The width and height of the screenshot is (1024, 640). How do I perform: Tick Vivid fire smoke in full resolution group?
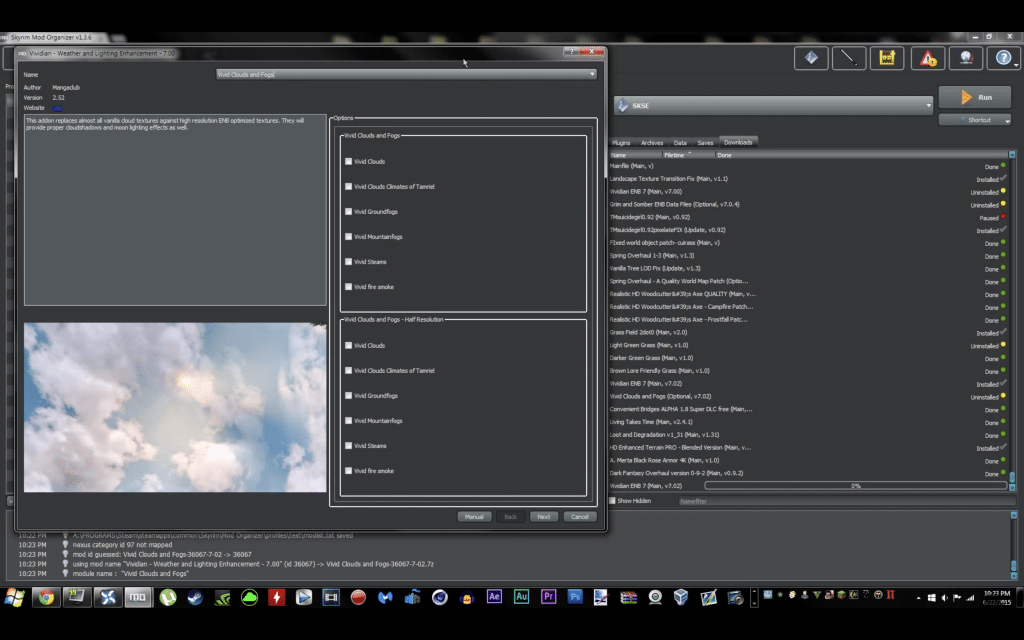point(348,287)
